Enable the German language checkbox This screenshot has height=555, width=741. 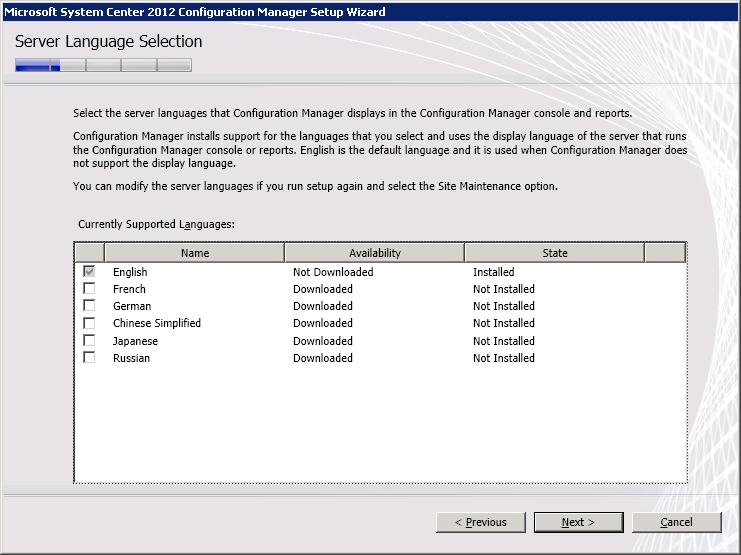[89, 306]
